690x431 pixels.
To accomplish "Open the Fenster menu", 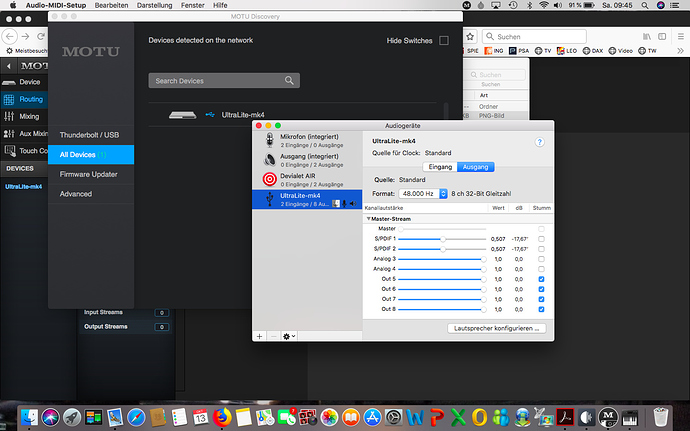I will point(192,5).
